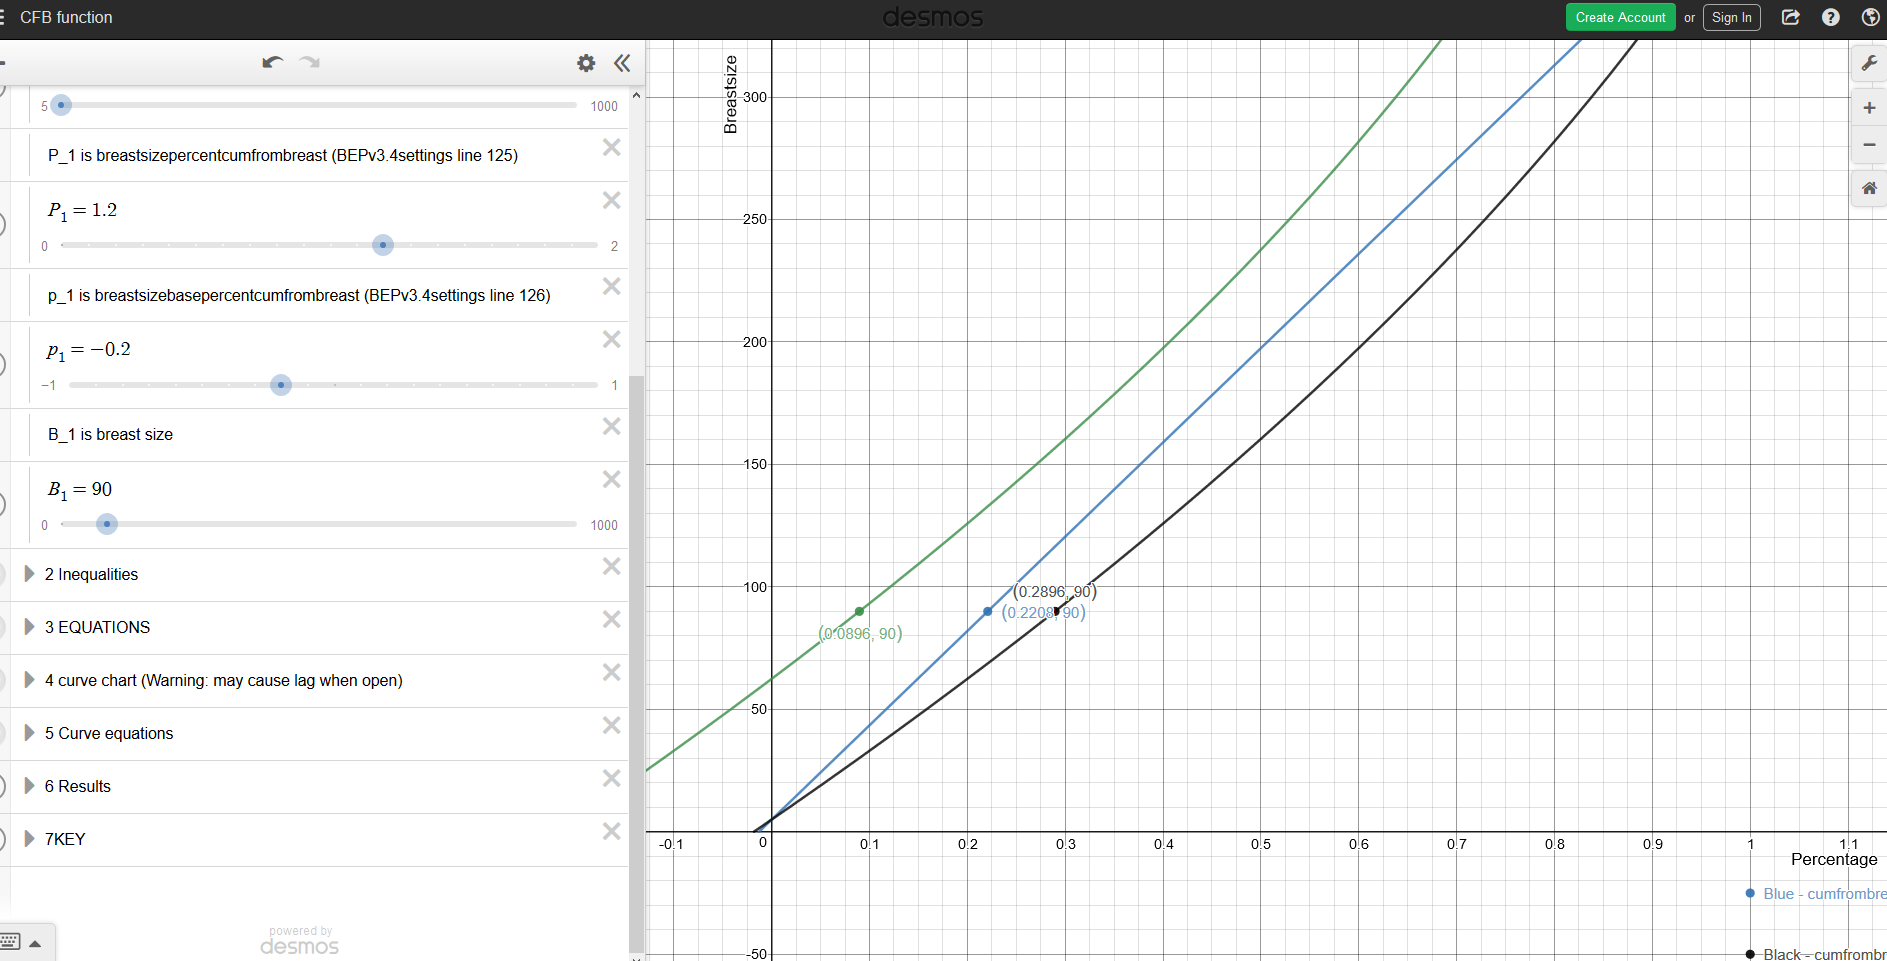Open the language globe icon
This screenshot has height=961, width=1887.
point(1870,17)
